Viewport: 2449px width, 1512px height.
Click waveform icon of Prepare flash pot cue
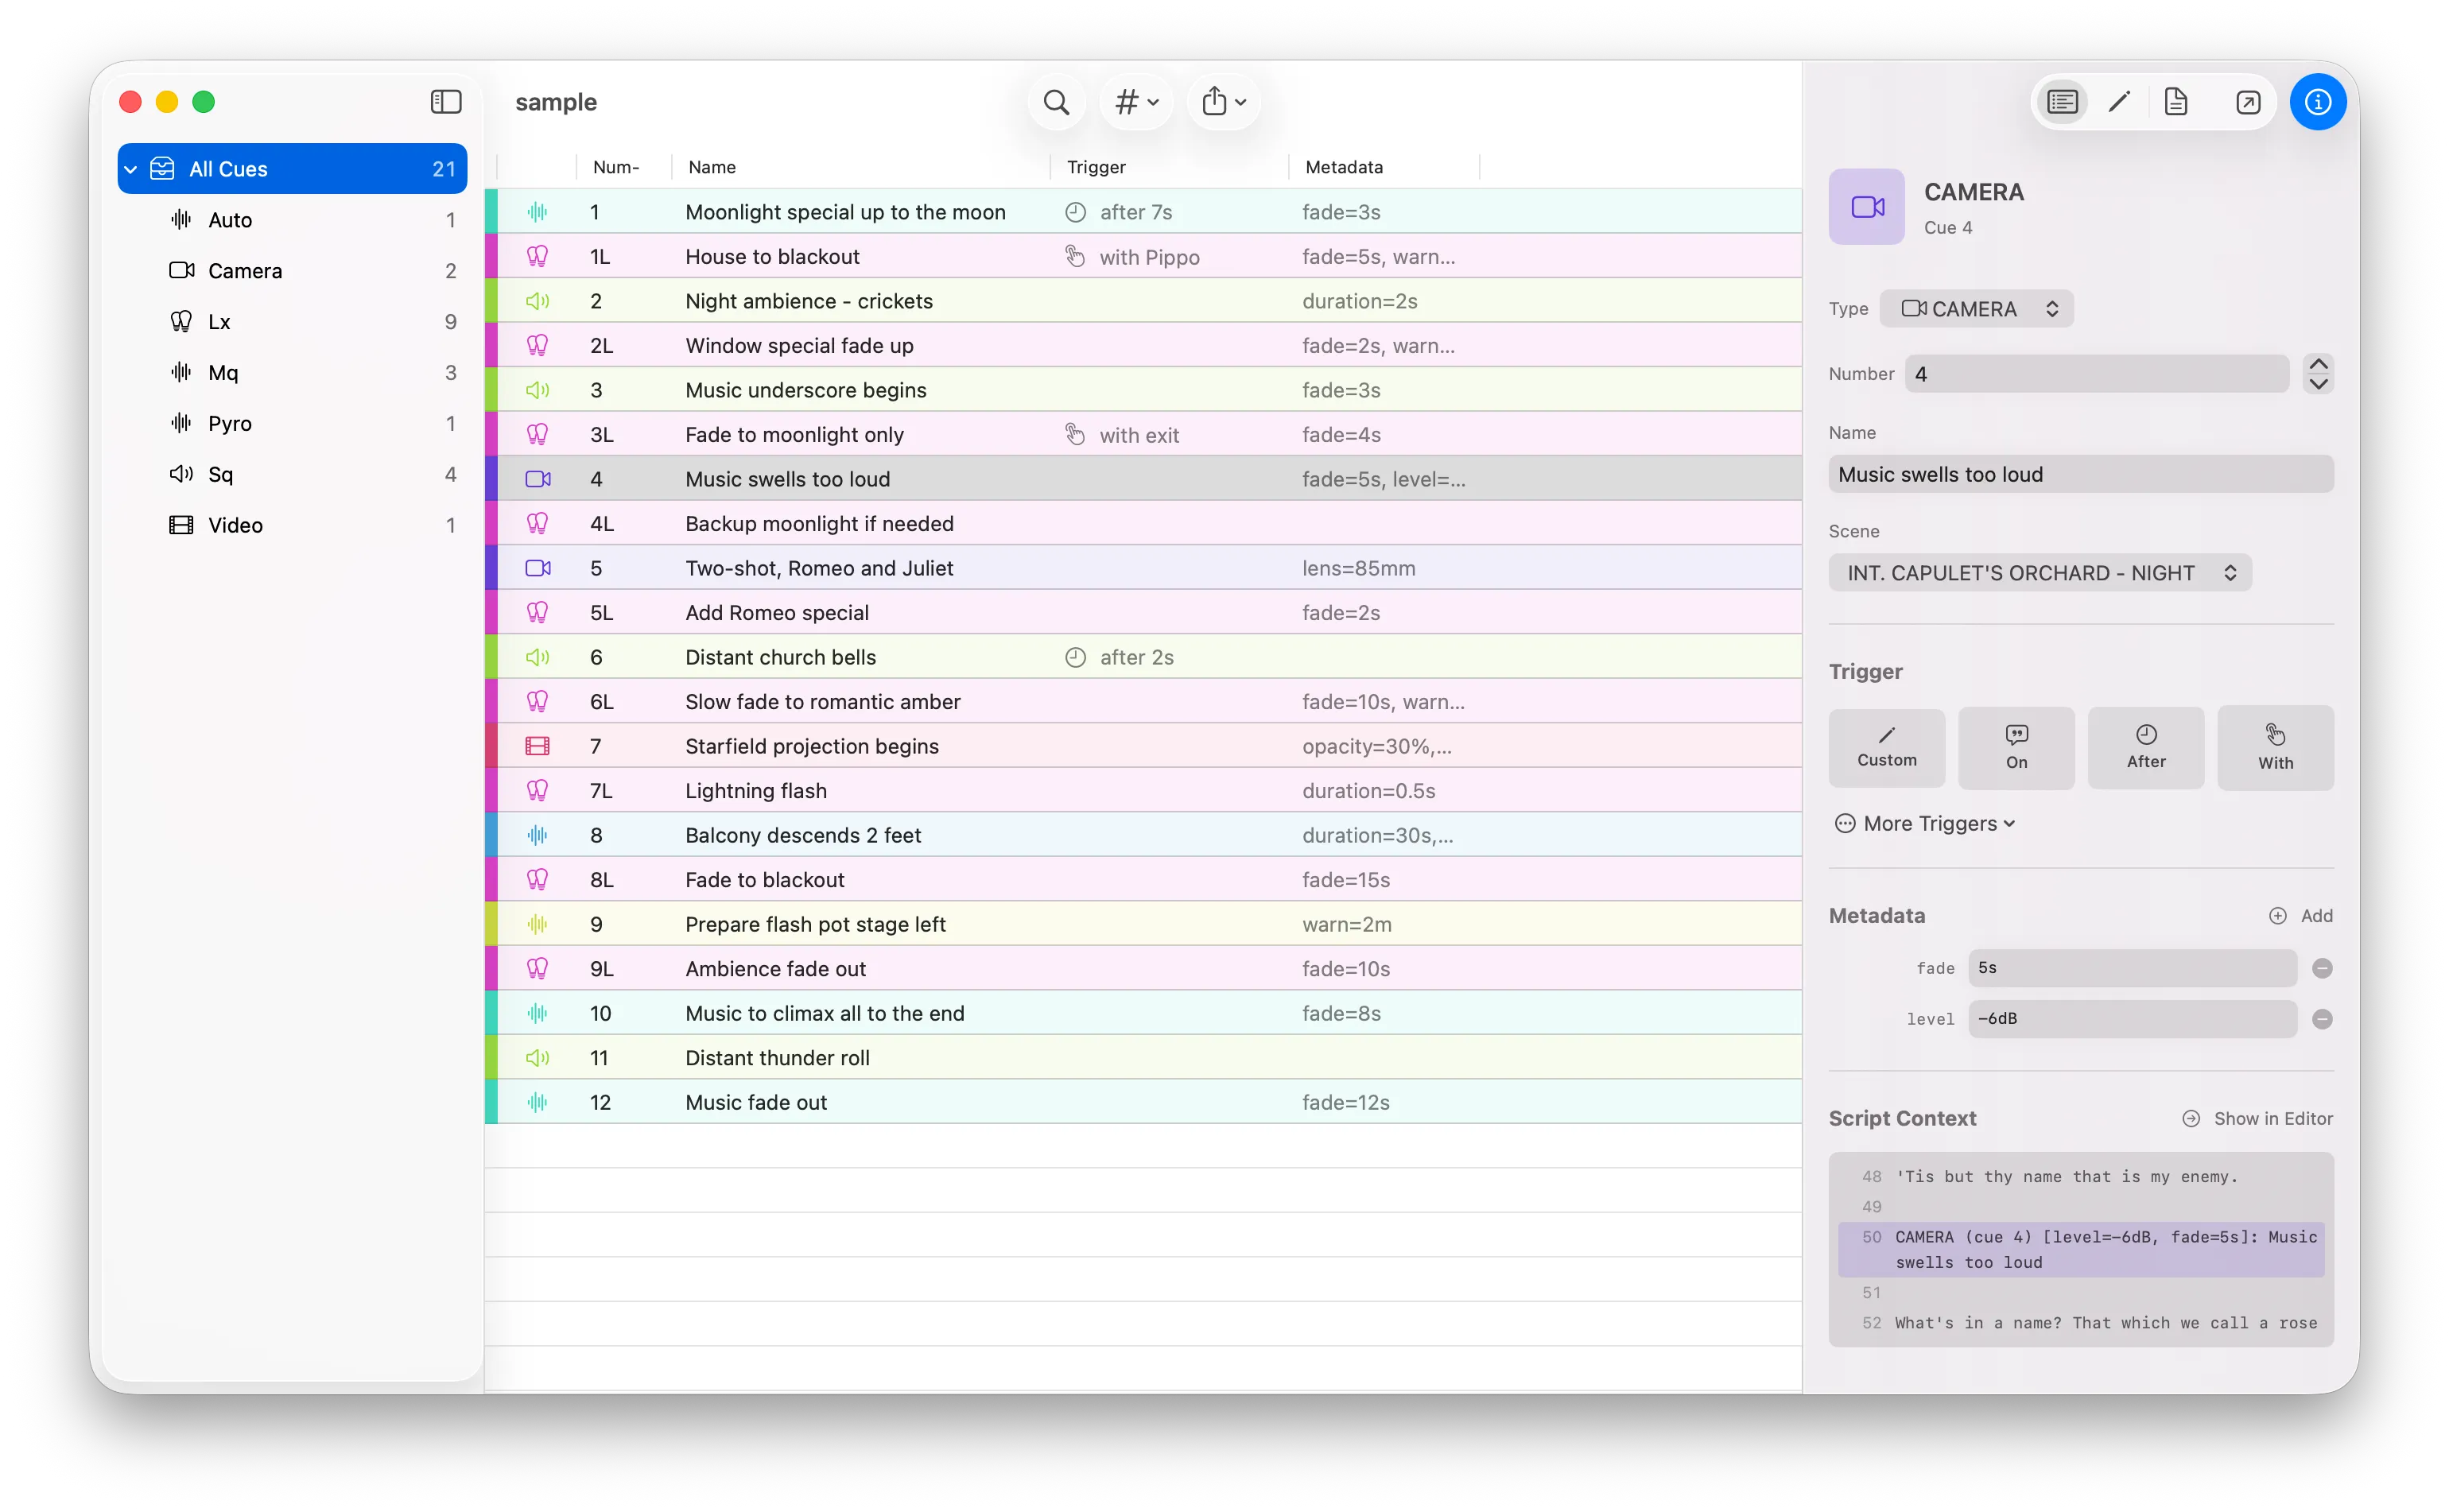[538, 924]
